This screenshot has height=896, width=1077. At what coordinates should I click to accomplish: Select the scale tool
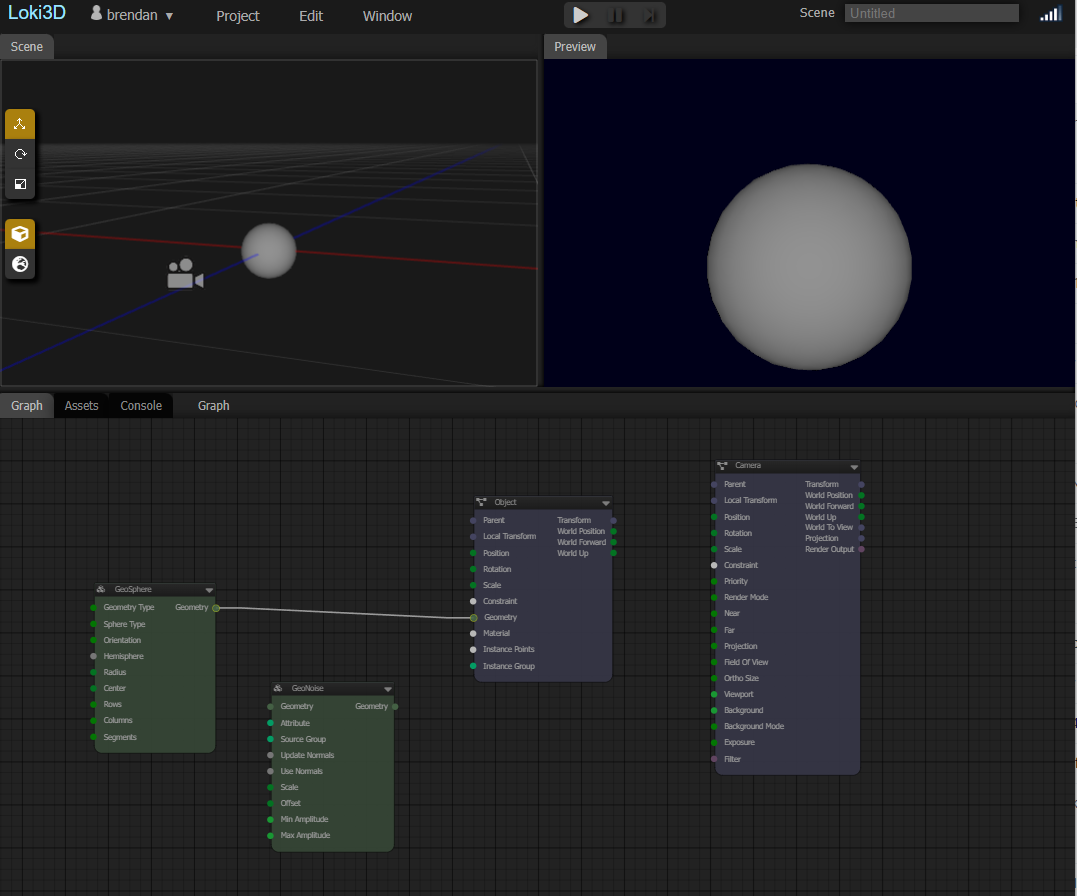click(20, 184)
